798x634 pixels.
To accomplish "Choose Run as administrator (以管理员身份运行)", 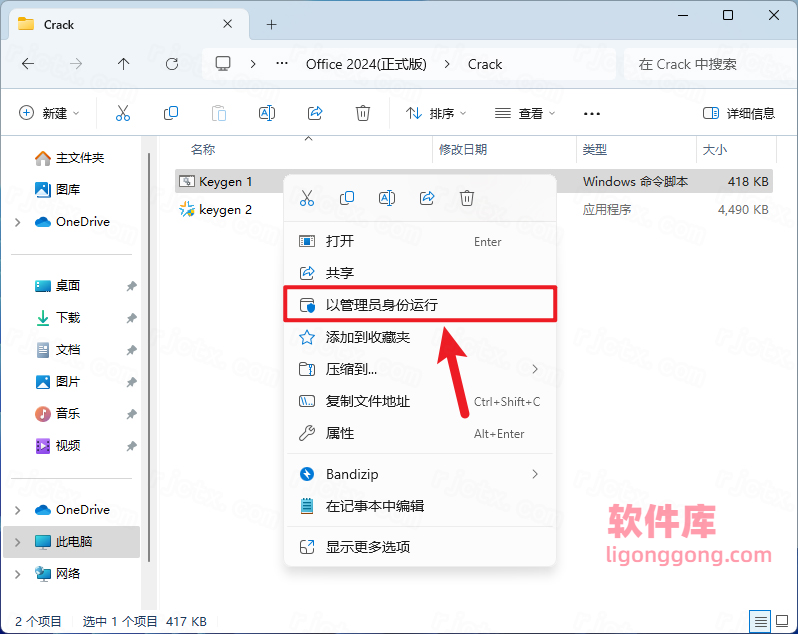I will click(x=420, y=305).
